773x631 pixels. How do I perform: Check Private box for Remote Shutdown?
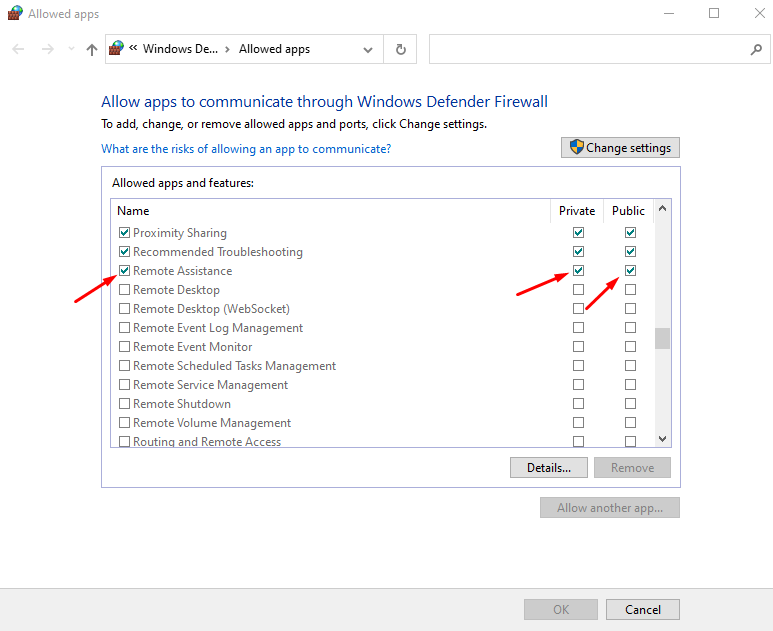(x=578, y=403)
